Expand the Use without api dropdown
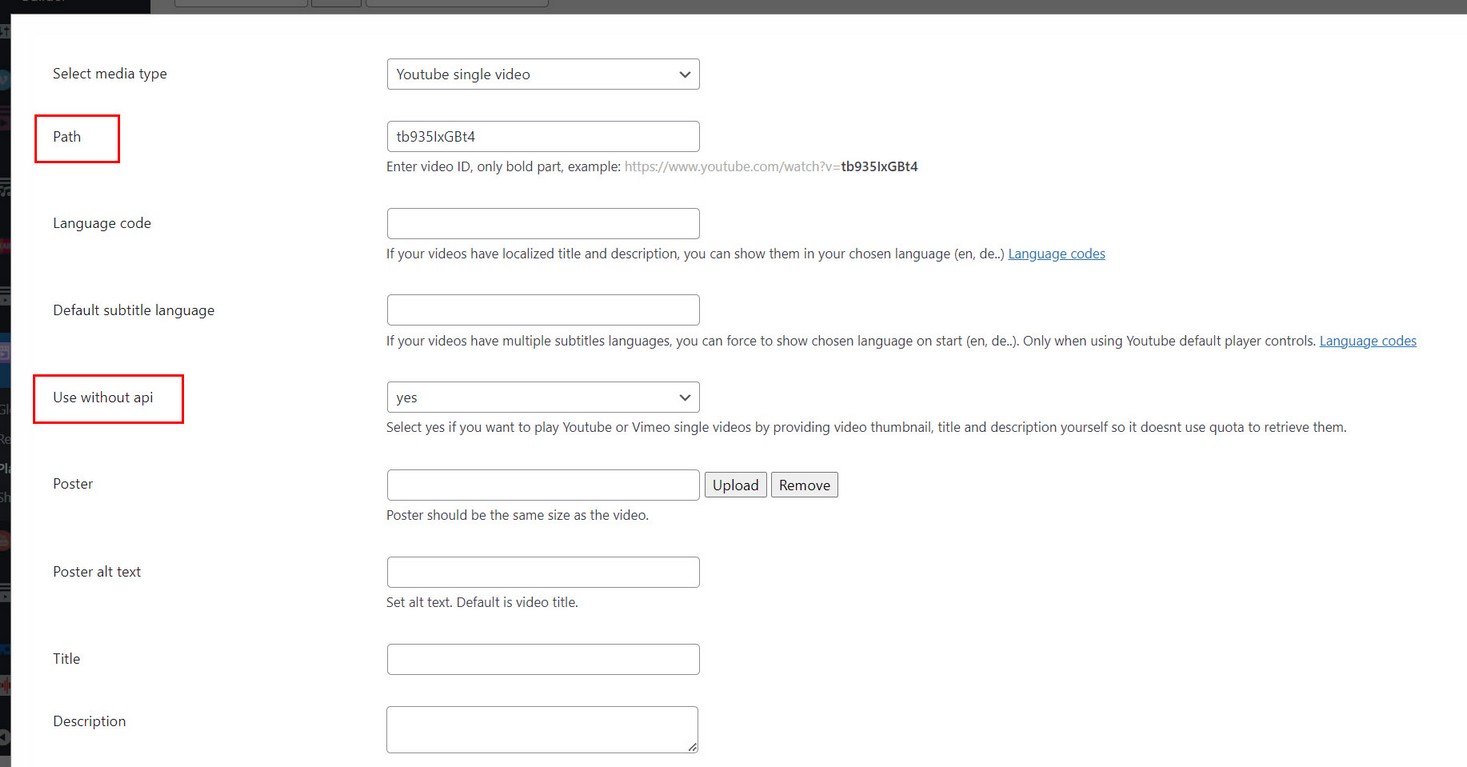Screen dimensions: 1467x767 (x=542, y=397)
